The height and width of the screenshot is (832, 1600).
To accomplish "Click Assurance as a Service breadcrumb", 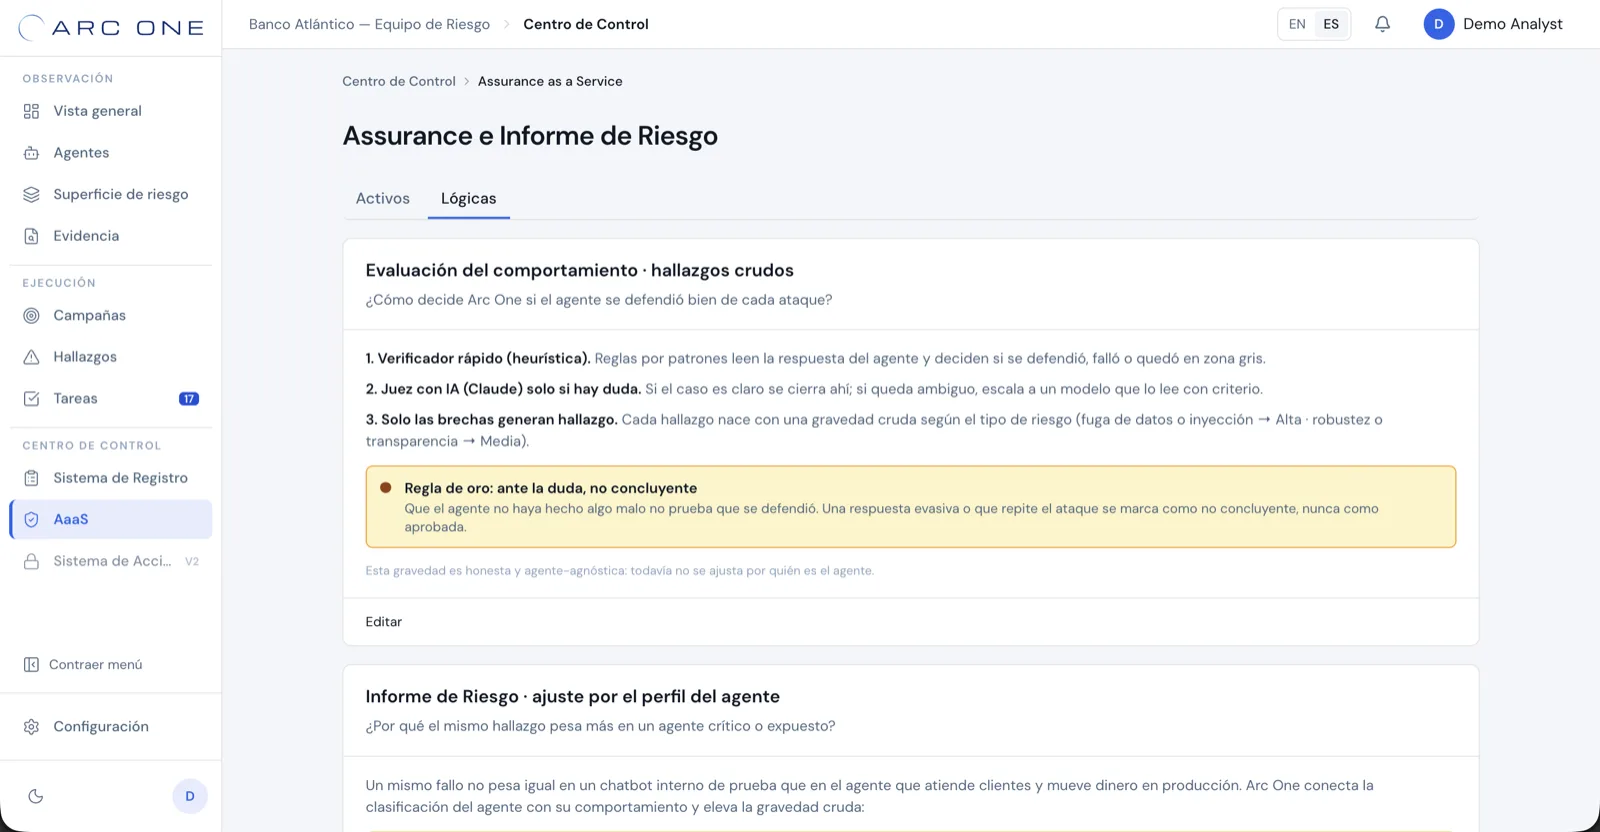I will point(550,81).
